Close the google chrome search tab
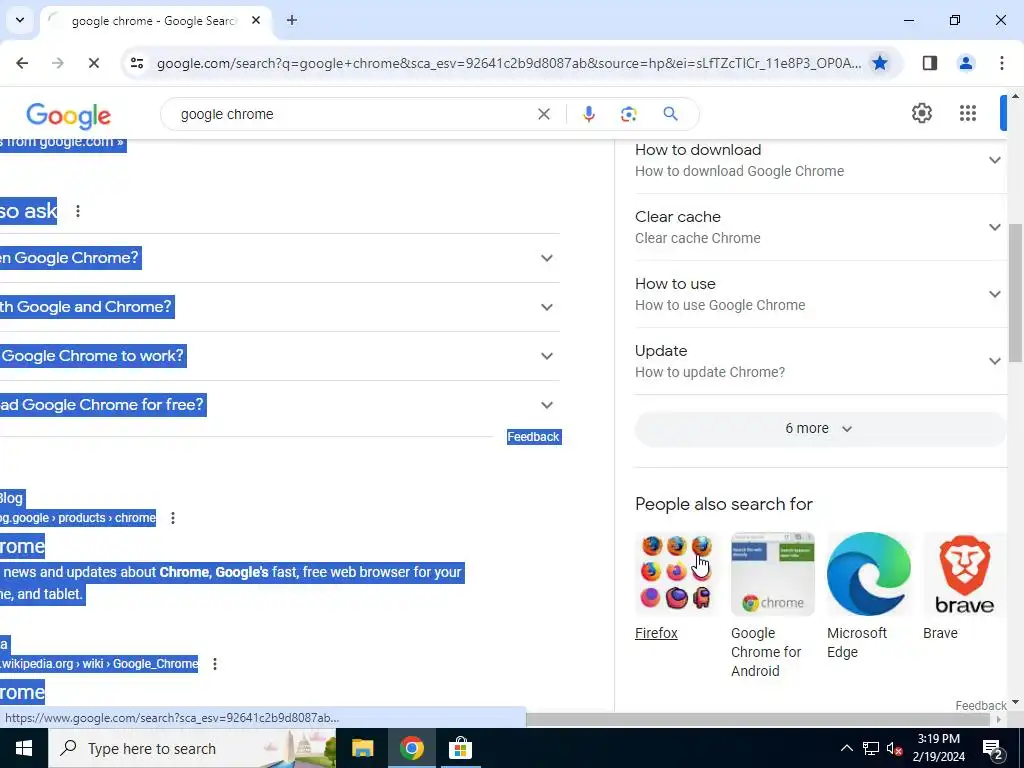 pos(256,20)
